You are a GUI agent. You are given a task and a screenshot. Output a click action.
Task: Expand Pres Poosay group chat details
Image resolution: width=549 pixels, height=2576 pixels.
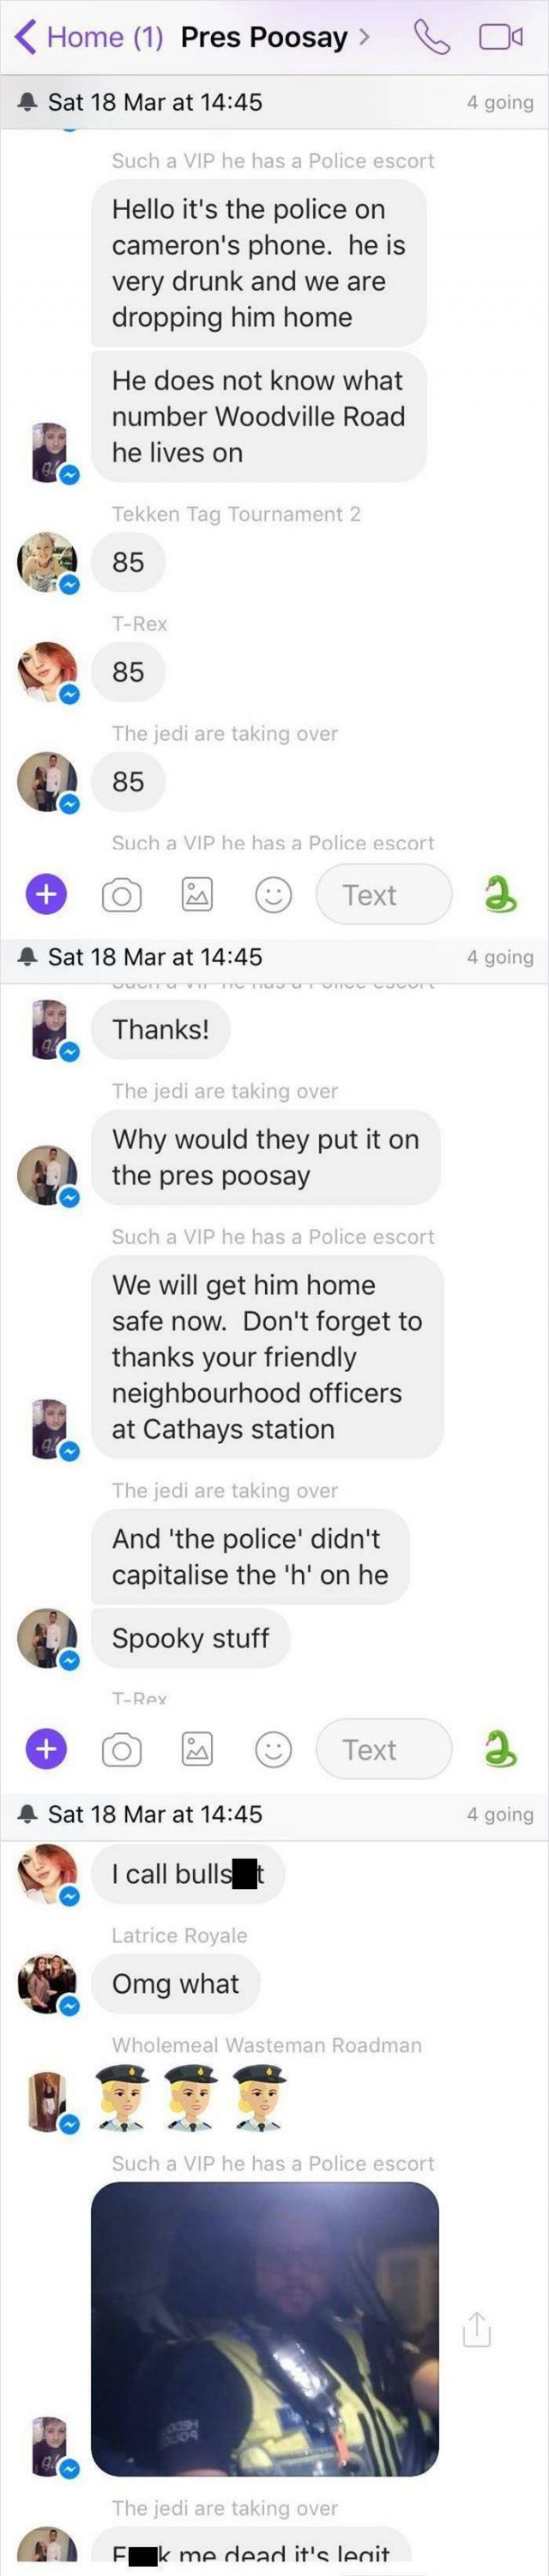click(275, 37)
